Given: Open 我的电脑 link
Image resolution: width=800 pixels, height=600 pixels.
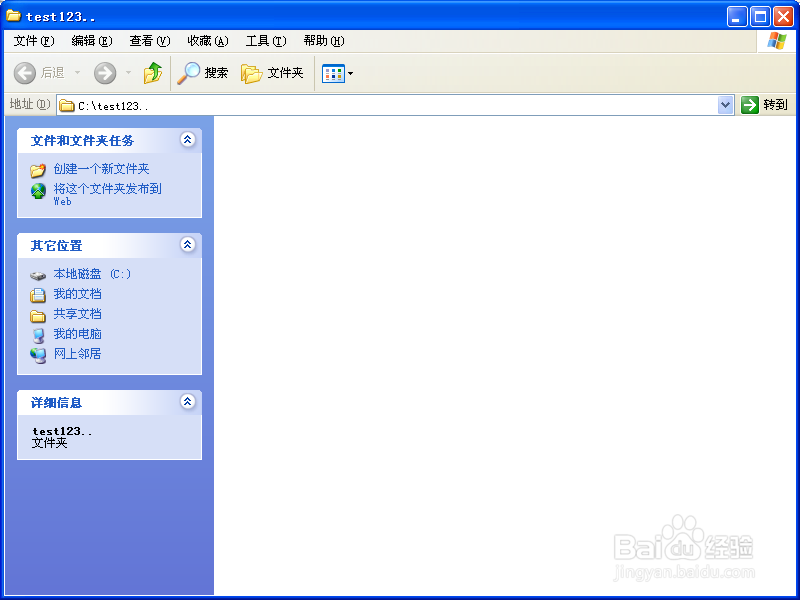Looking at the screenshot, I should (78, 334).
